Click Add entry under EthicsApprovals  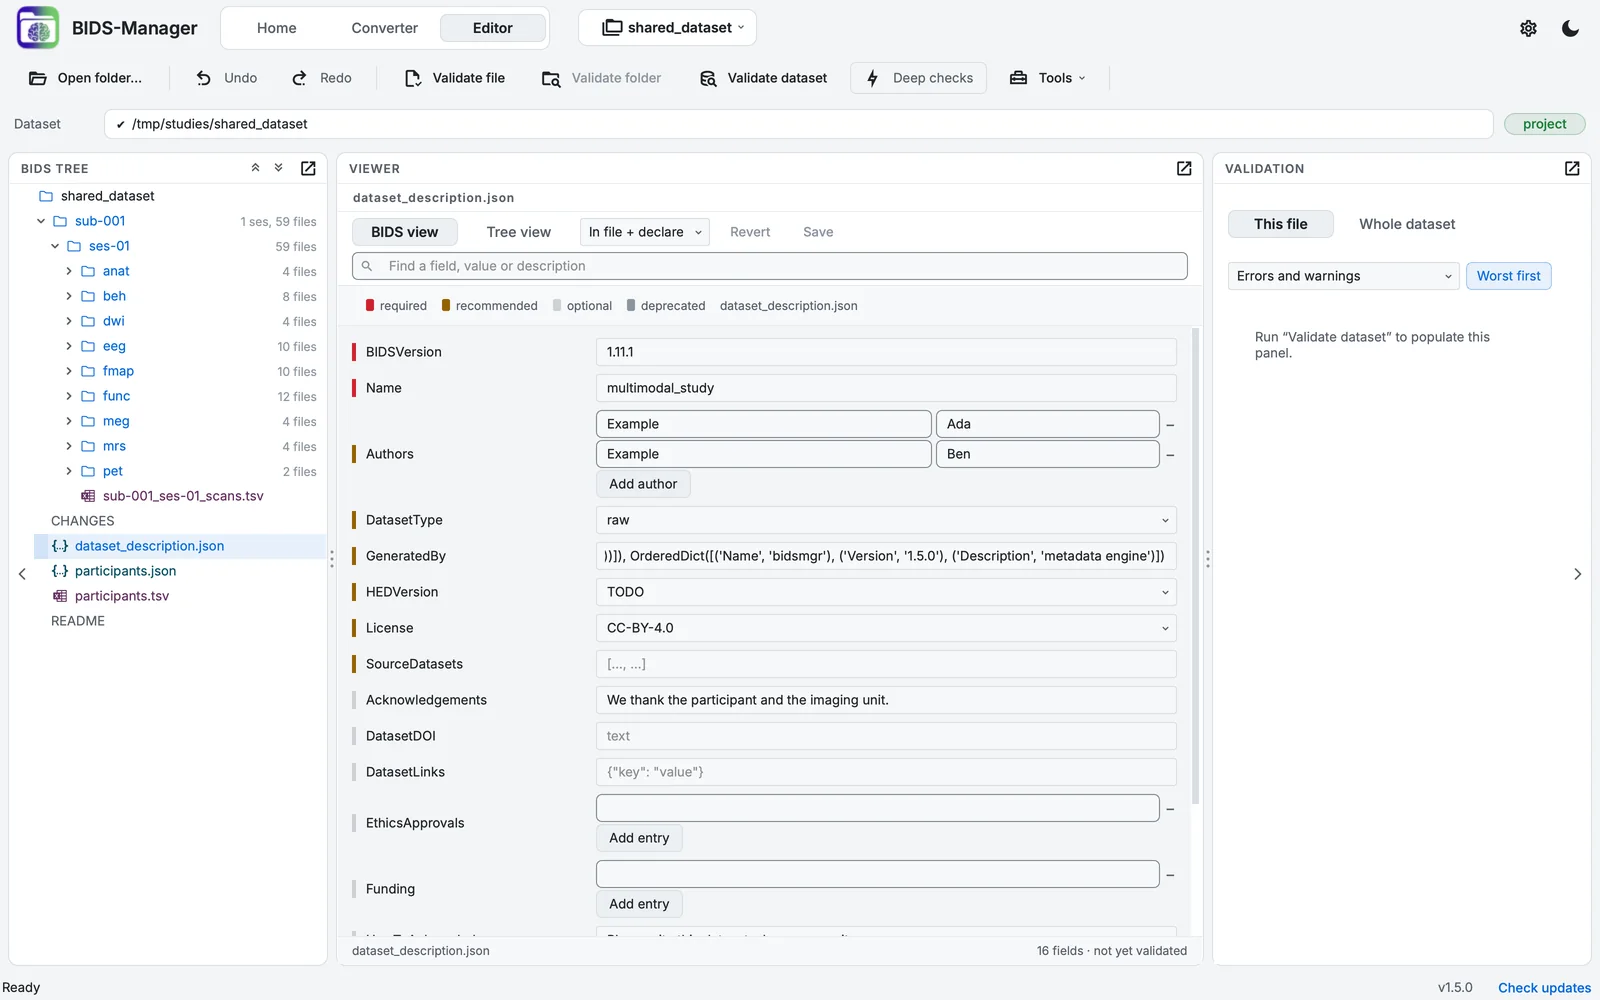(639, 838)
